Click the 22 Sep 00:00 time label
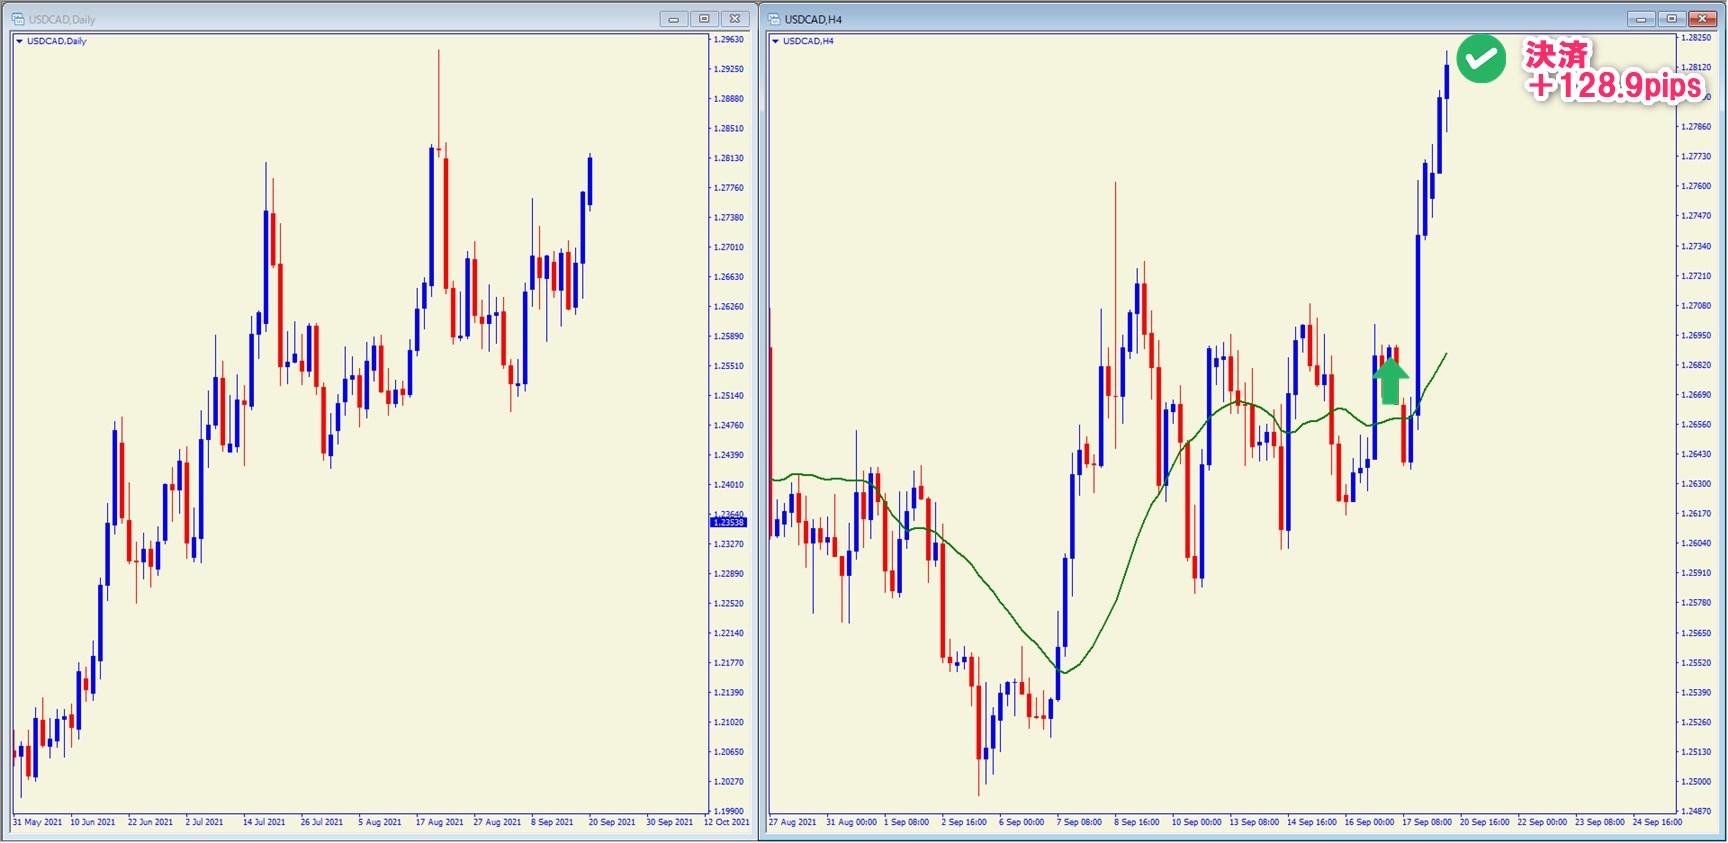The height and width of the screenshot is (843, 1728). point(1543,822)
